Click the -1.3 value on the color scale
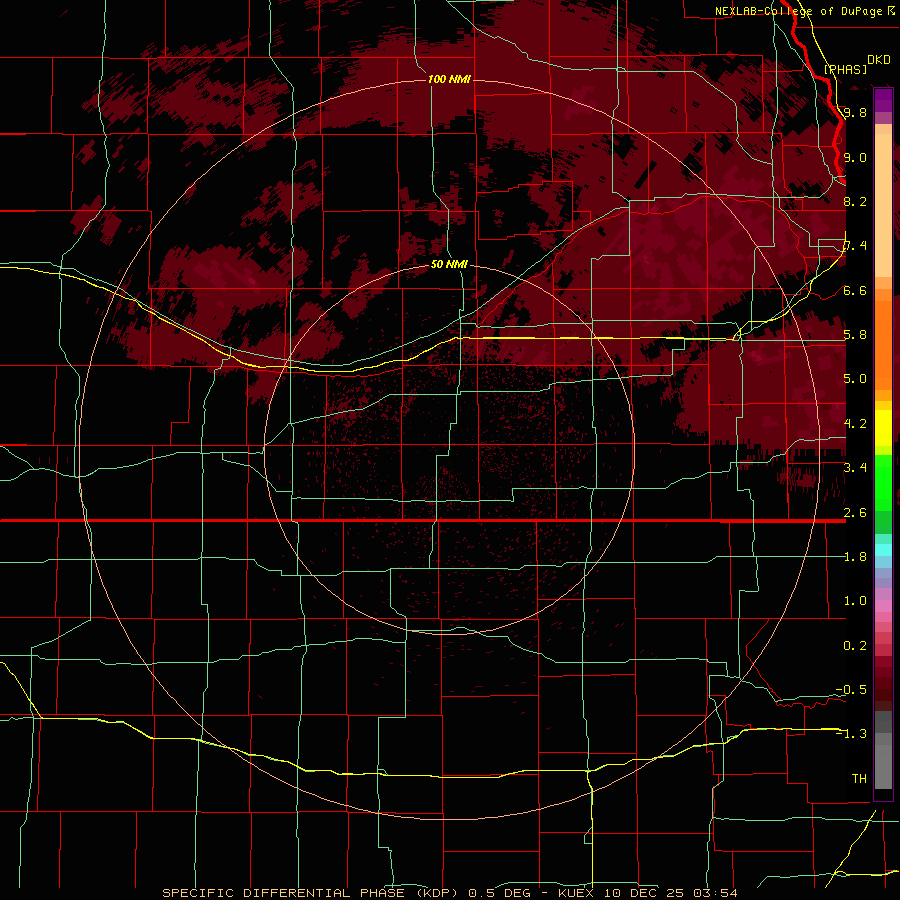Screen dimensions: 900x900 pos(851,734)
